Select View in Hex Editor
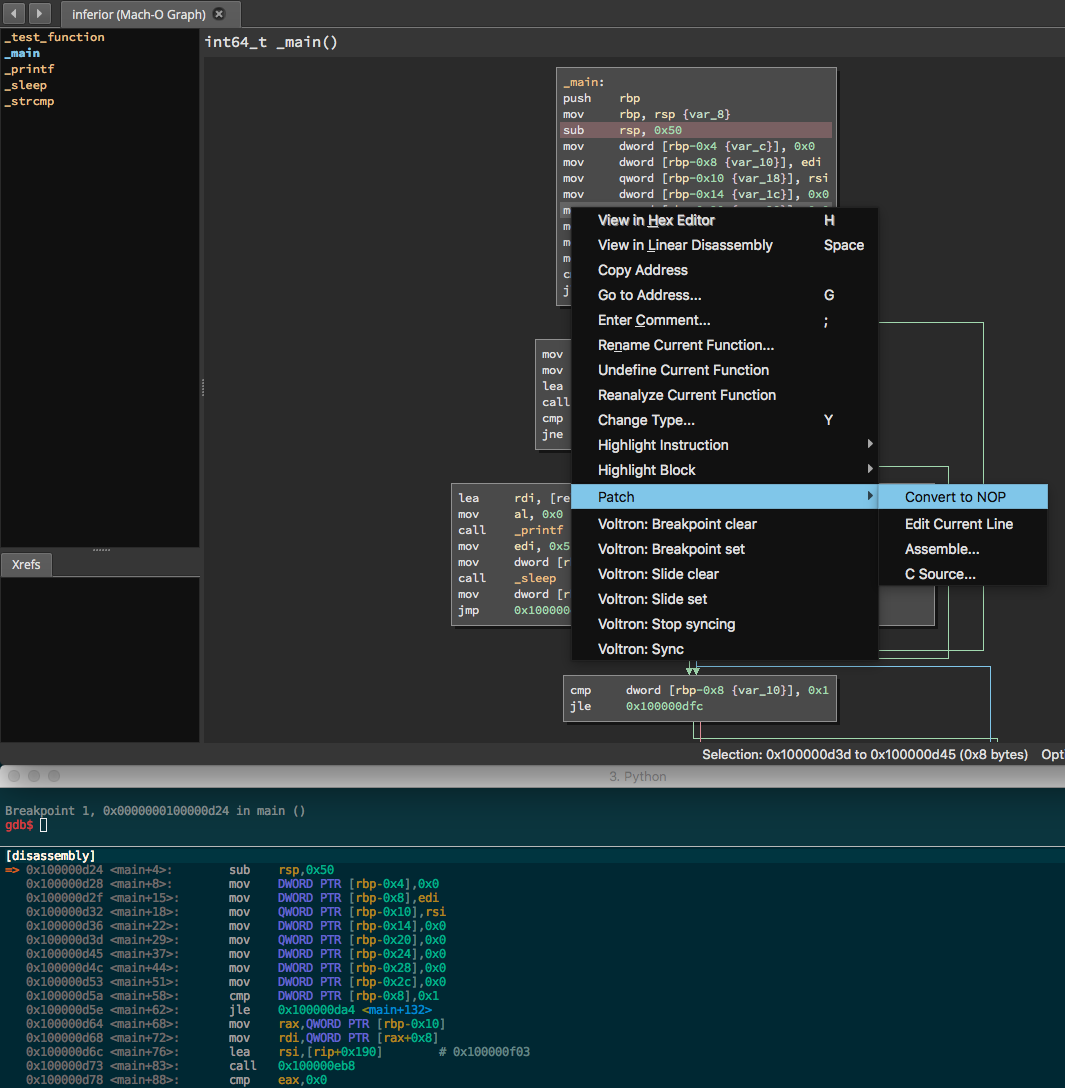The height and width of the screenshot is (1088, 1065). tap(656, 220)
